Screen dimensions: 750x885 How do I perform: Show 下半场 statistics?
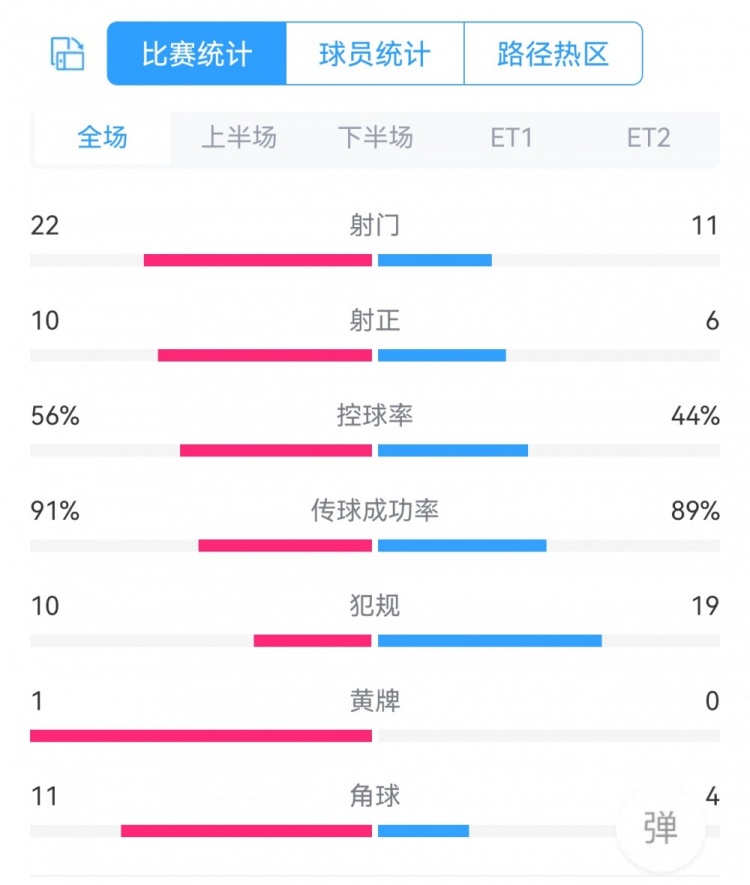coord(375,138)
